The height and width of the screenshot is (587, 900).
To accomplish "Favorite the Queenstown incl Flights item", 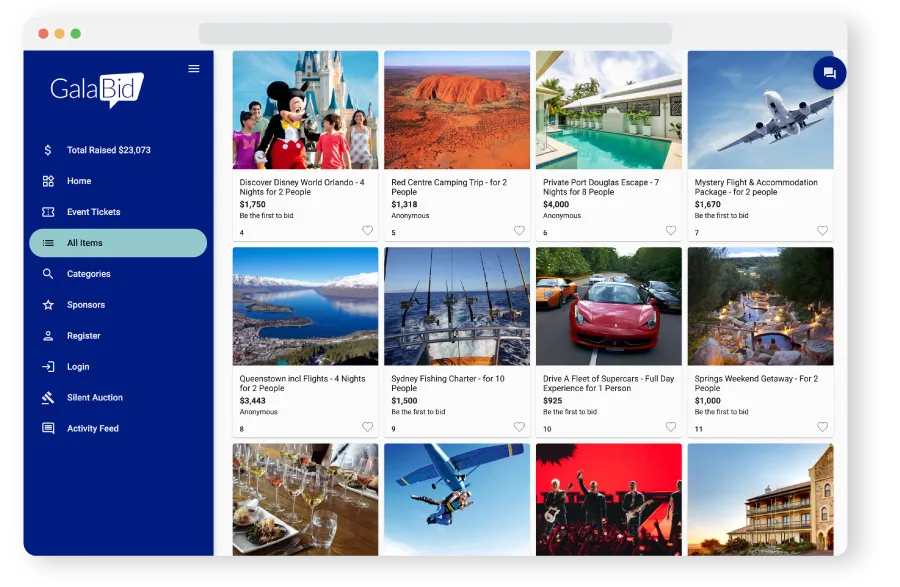I will pos(367,427).
